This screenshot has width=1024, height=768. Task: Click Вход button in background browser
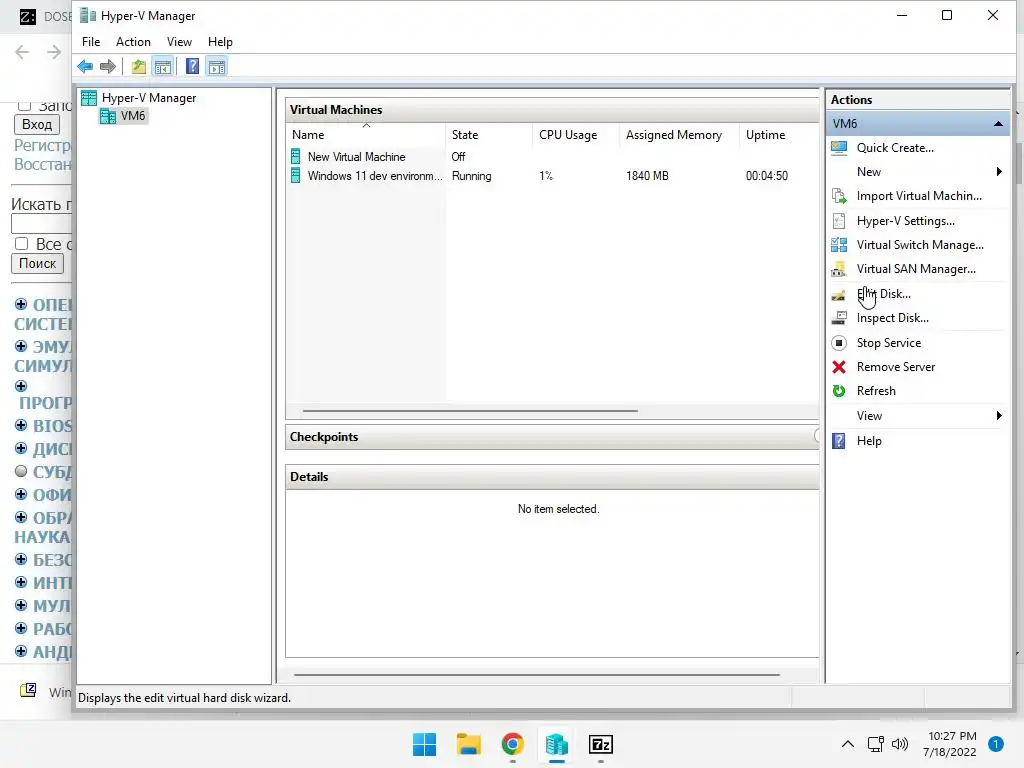[x=37, y=124]
